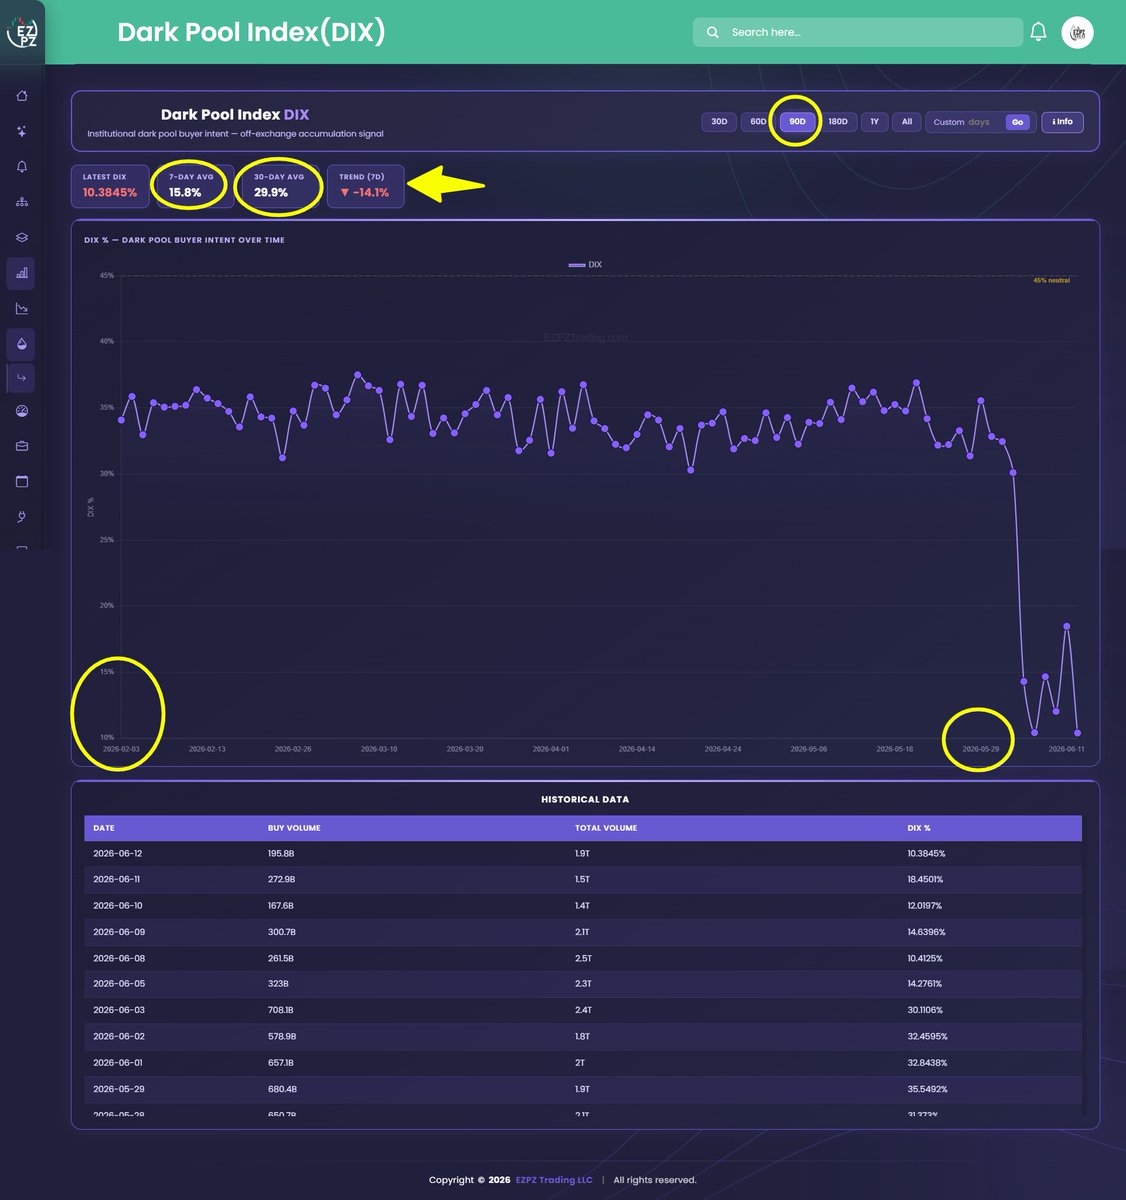
Task: Click the Go button
Action: coord(1017,122)
